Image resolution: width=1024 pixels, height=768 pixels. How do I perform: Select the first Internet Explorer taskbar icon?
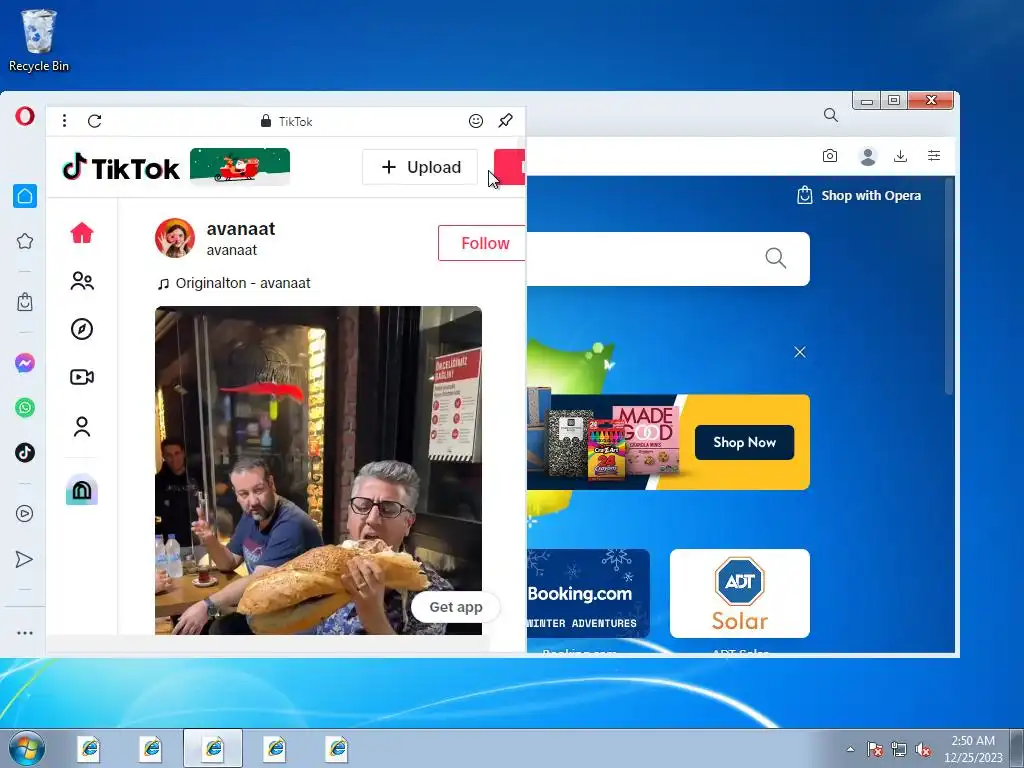[x=89, y=748]
